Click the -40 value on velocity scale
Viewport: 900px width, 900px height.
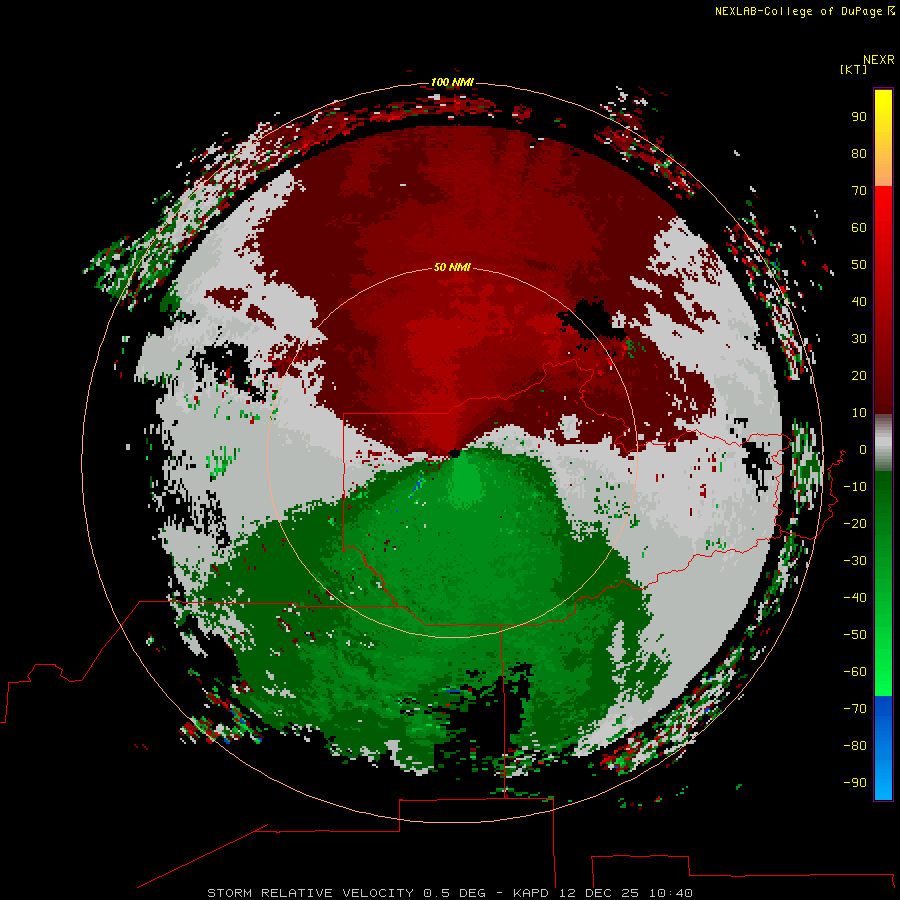point(855,598)
